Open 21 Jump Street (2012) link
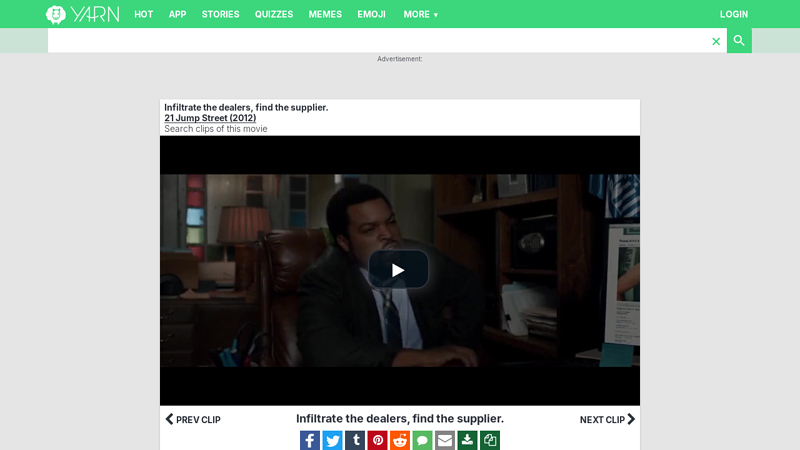The image size is (800, 450). click(210, 118)
